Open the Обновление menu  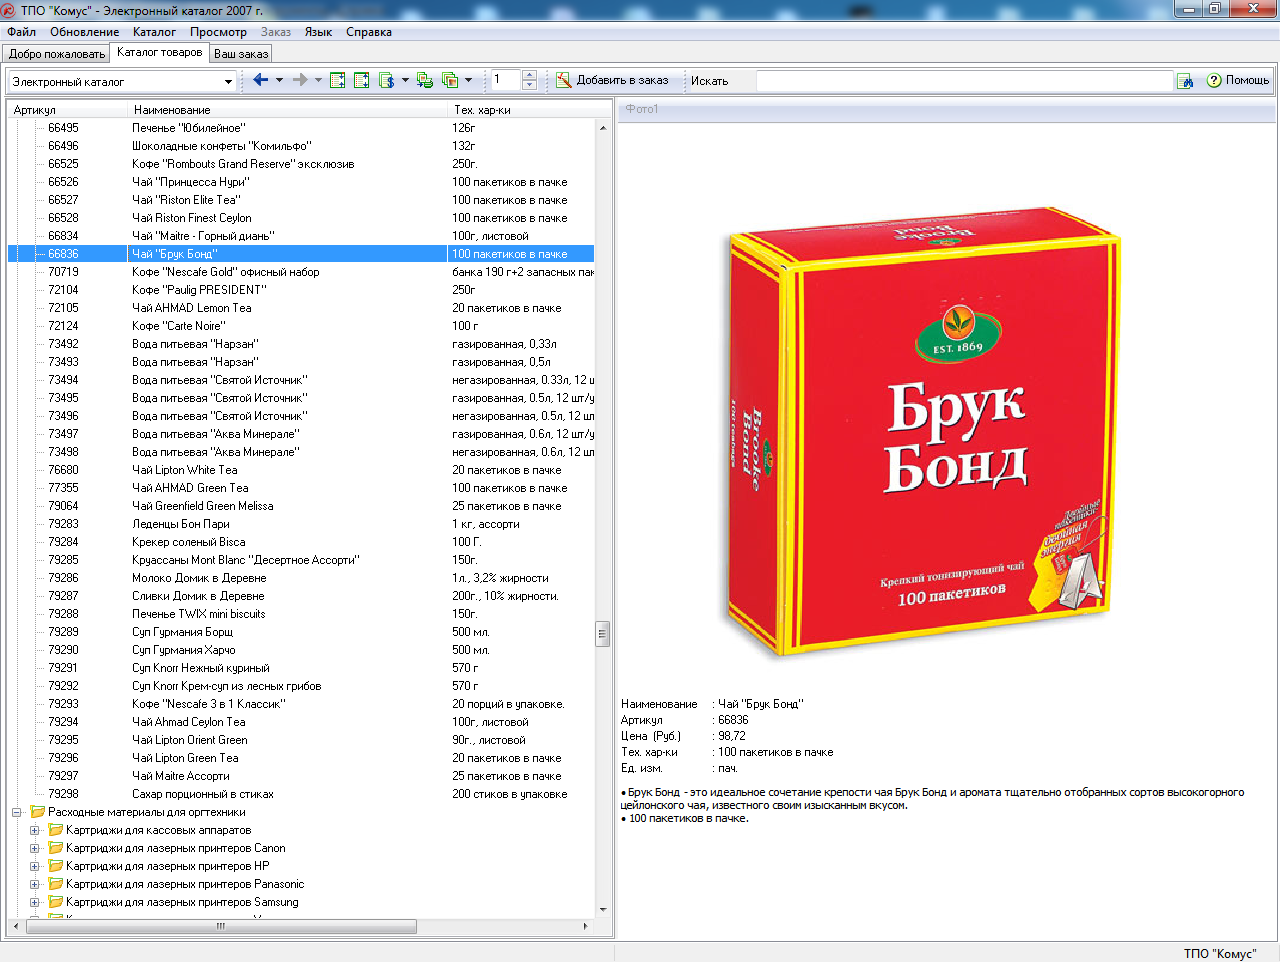(85, 32)
